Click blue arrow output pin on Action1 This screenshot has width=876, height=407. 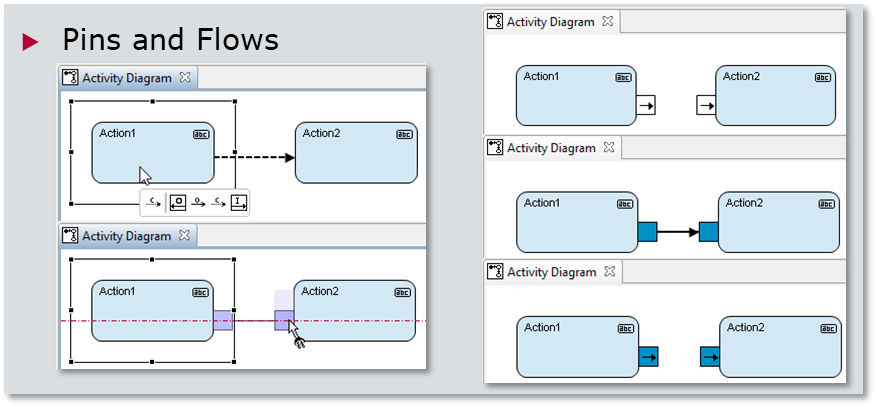click(648, 355)
